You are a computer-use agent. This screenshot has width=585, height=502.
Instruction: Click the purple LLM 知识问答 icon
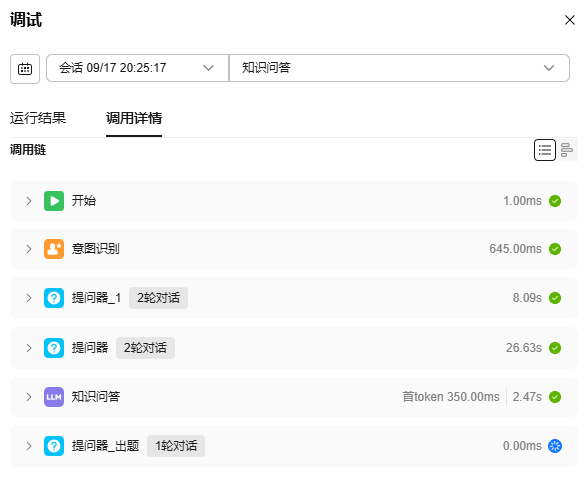pyautogui.click(x=54, y=397)
